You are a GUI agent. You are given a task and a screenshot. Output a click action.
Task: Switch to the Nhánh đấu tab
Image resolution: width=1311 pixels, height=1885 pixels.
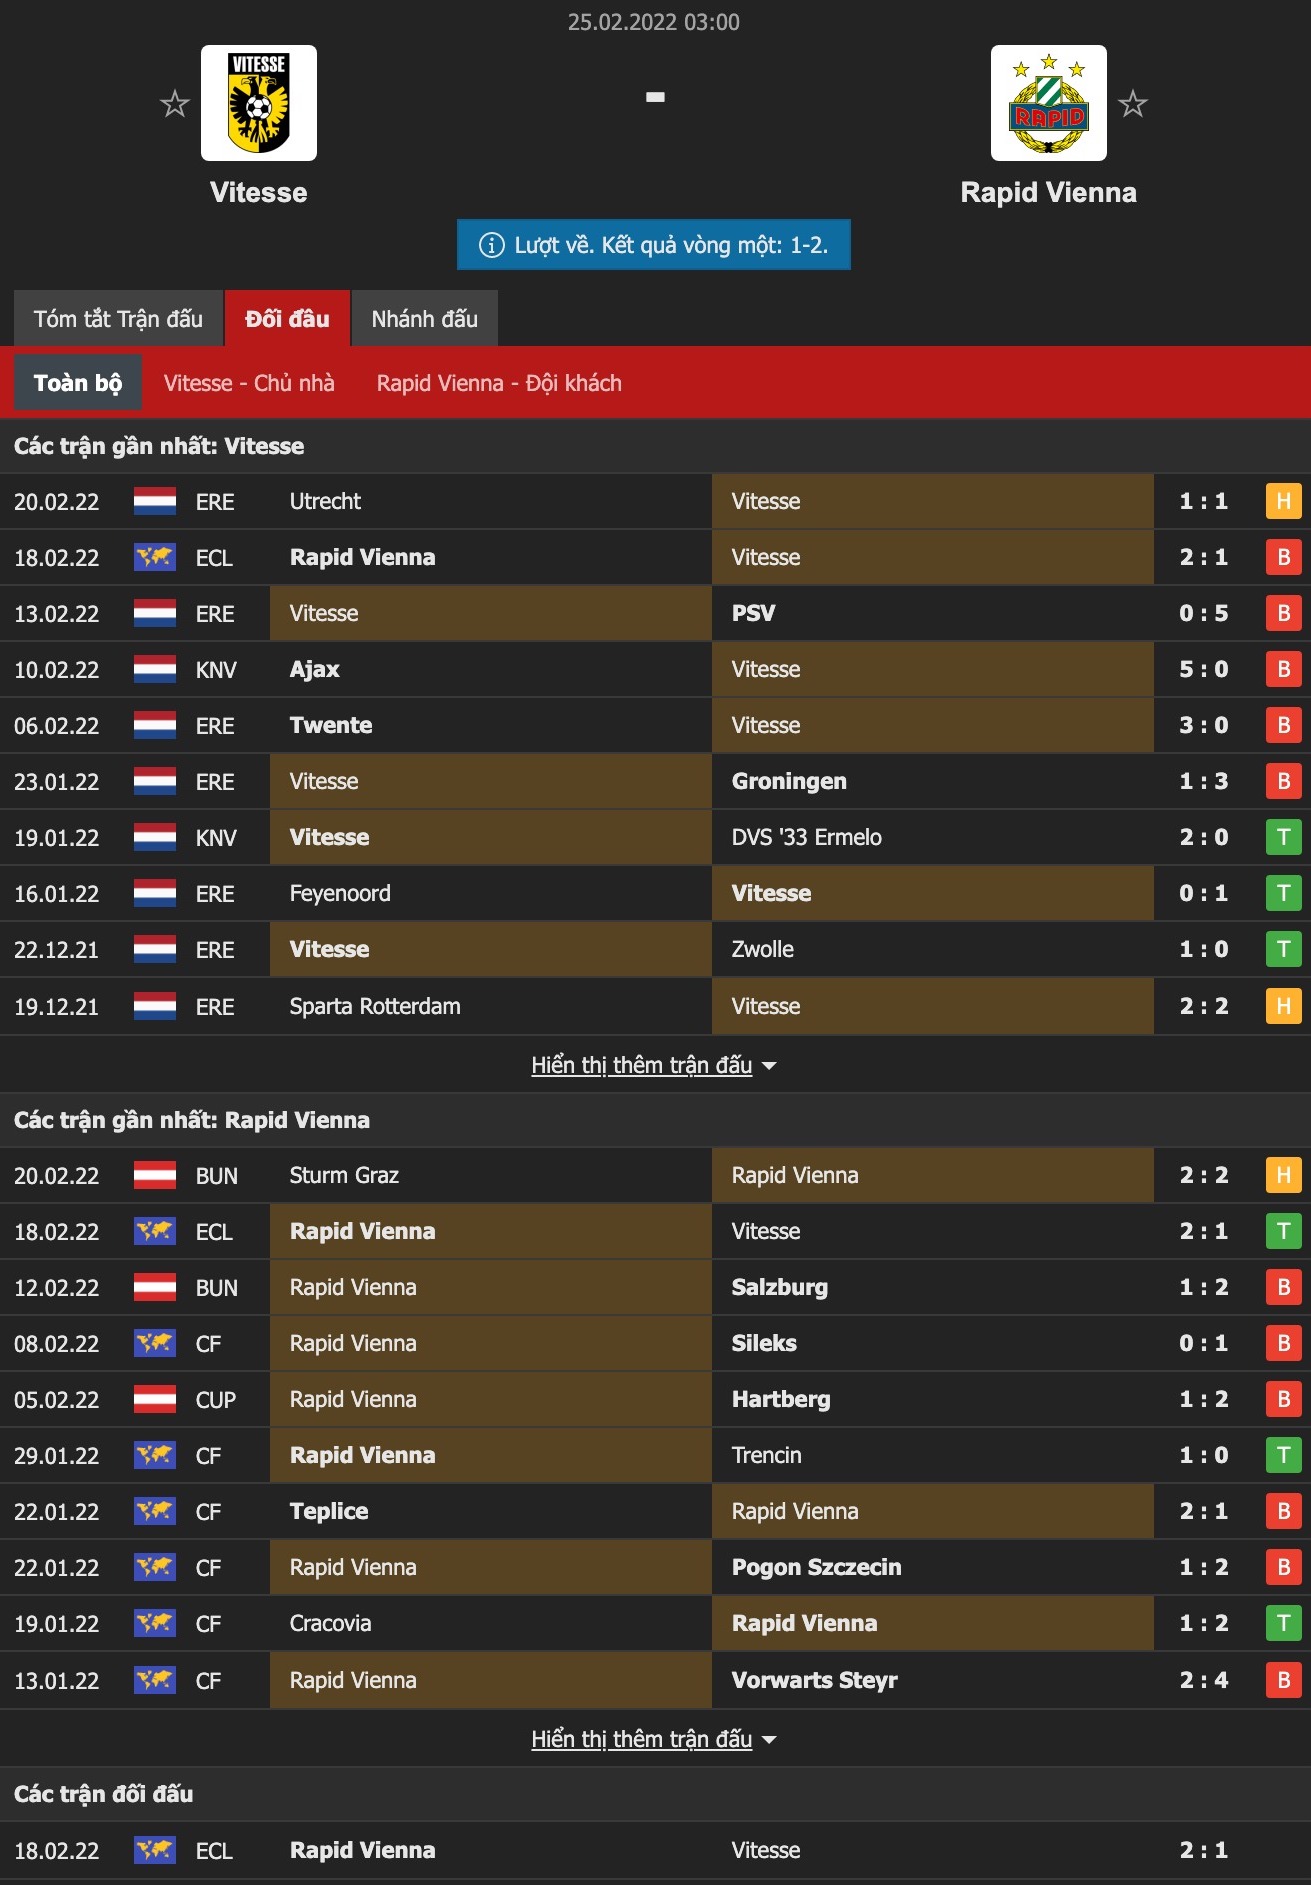[x=425, y=319]
